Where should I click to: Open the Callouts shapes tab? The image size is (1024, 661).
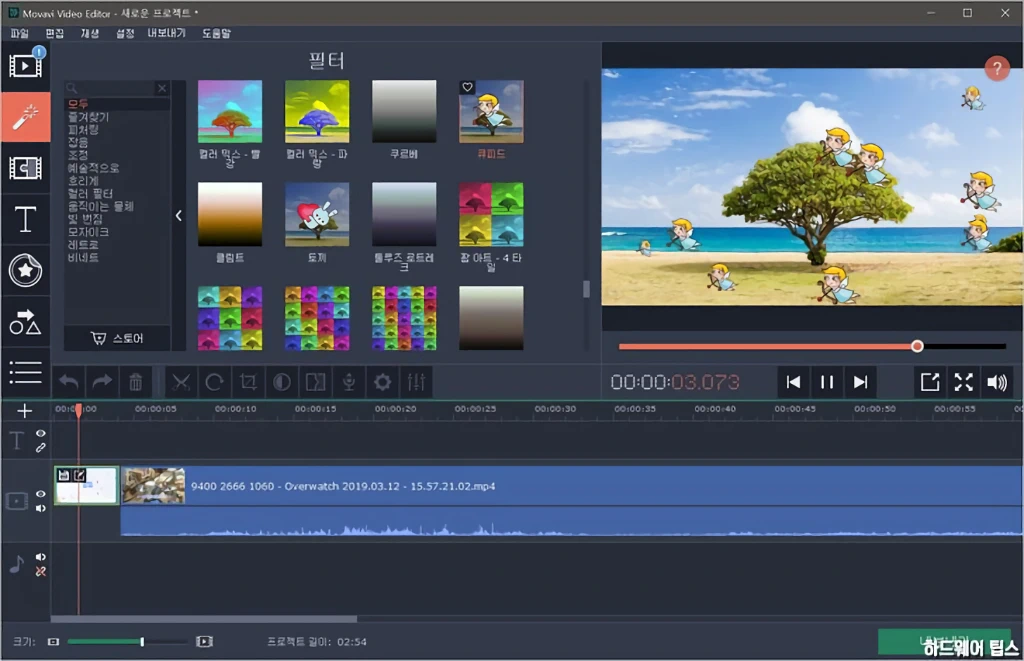(x=25, y=322)
